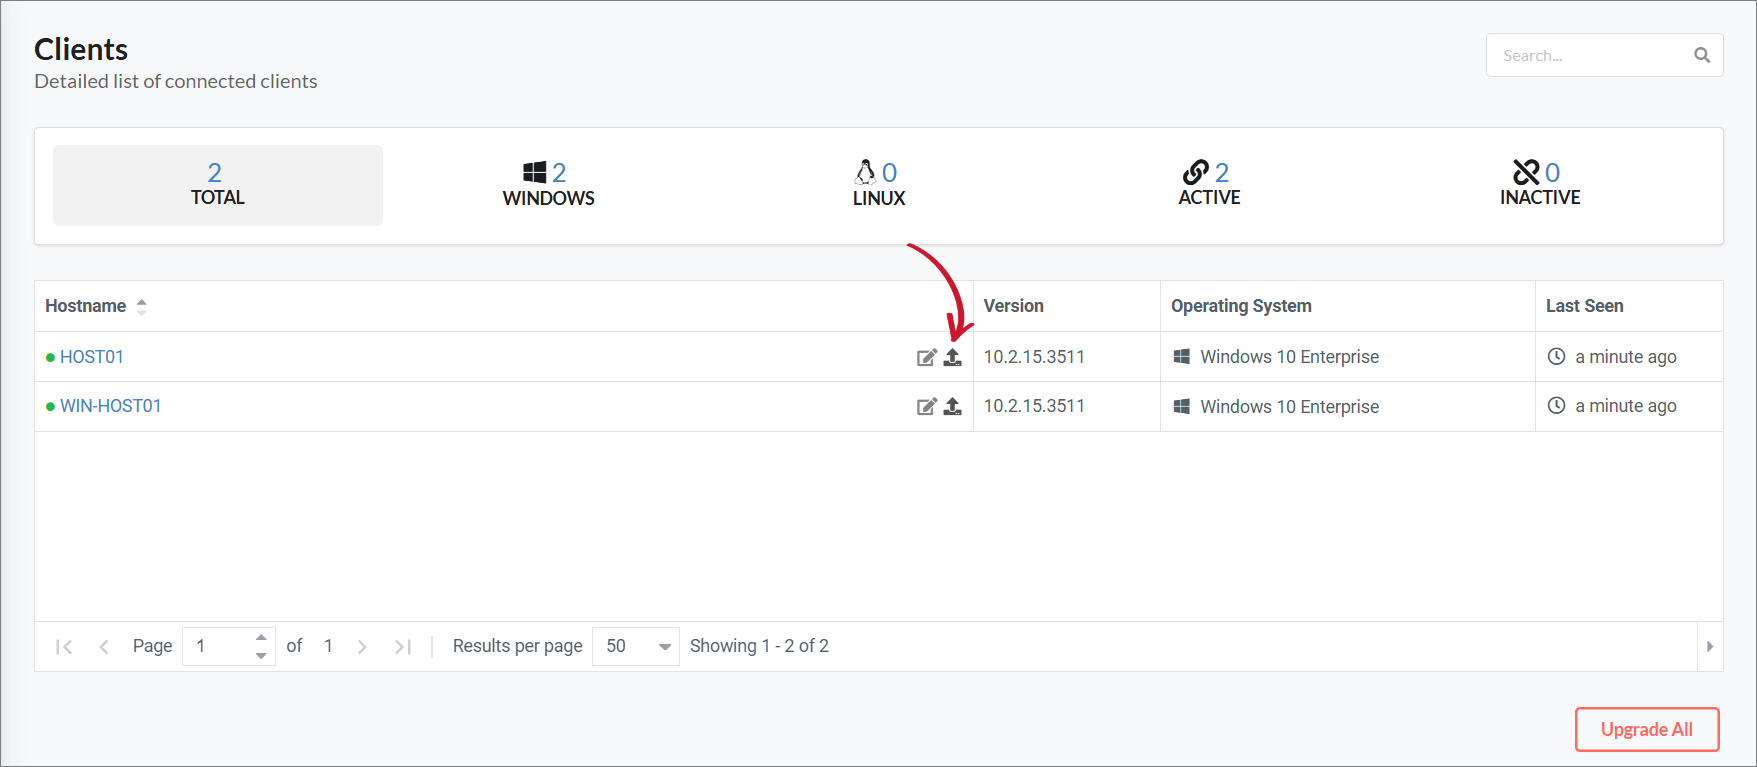Upgrade the WIN-HOST01 client via upload icon
Screen dimensions: 1757x767
tap(953, 406)
